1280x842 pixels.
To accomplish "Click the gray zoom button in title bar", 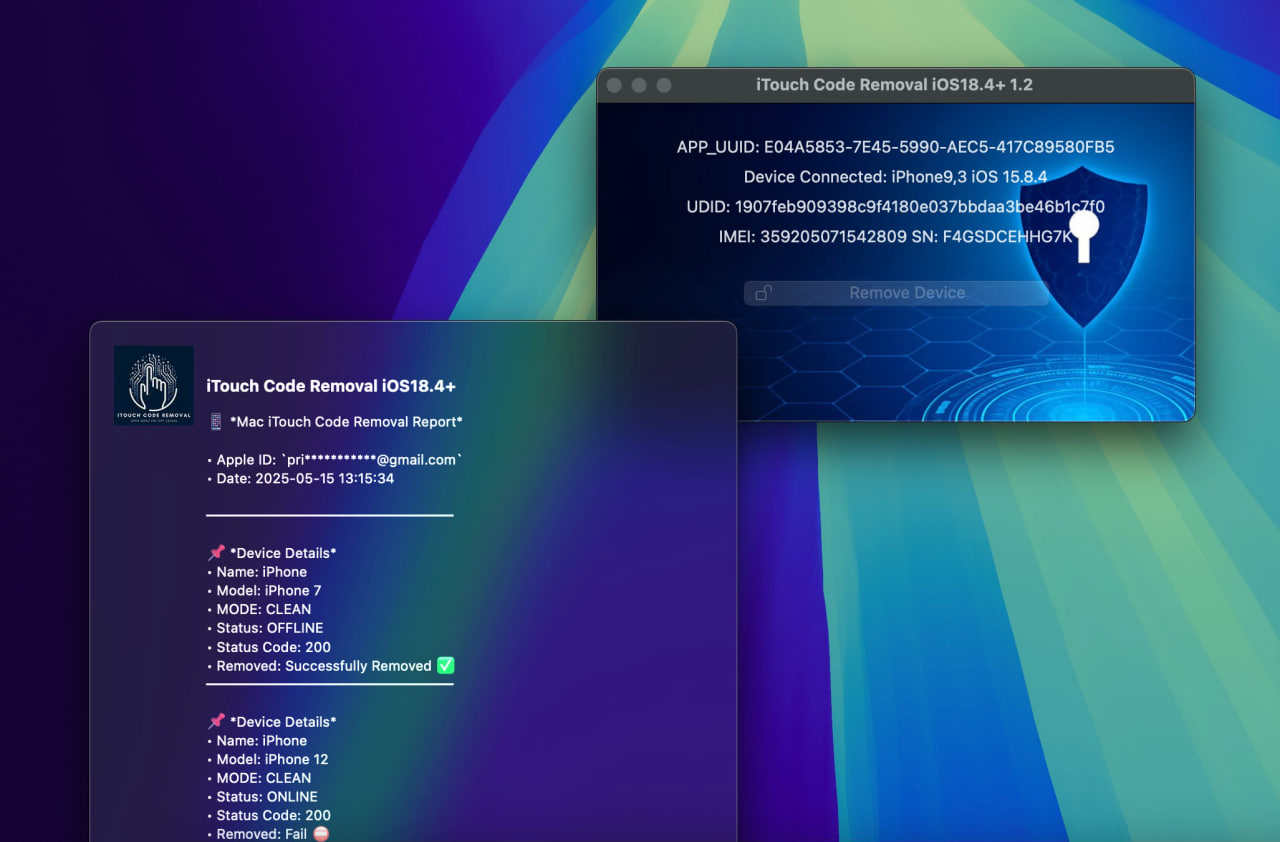I will [663, 86].
